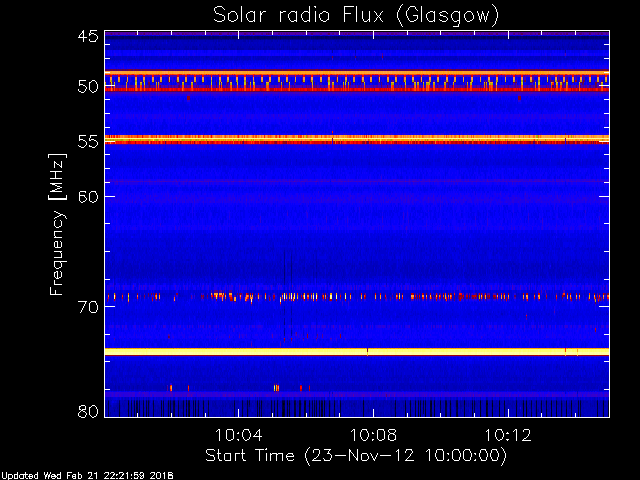This screenshot has height=480, width=640.
Task: Click the striped orange interference band near 50 MHz
Action: pyautogui.click(x=357, y=81)
